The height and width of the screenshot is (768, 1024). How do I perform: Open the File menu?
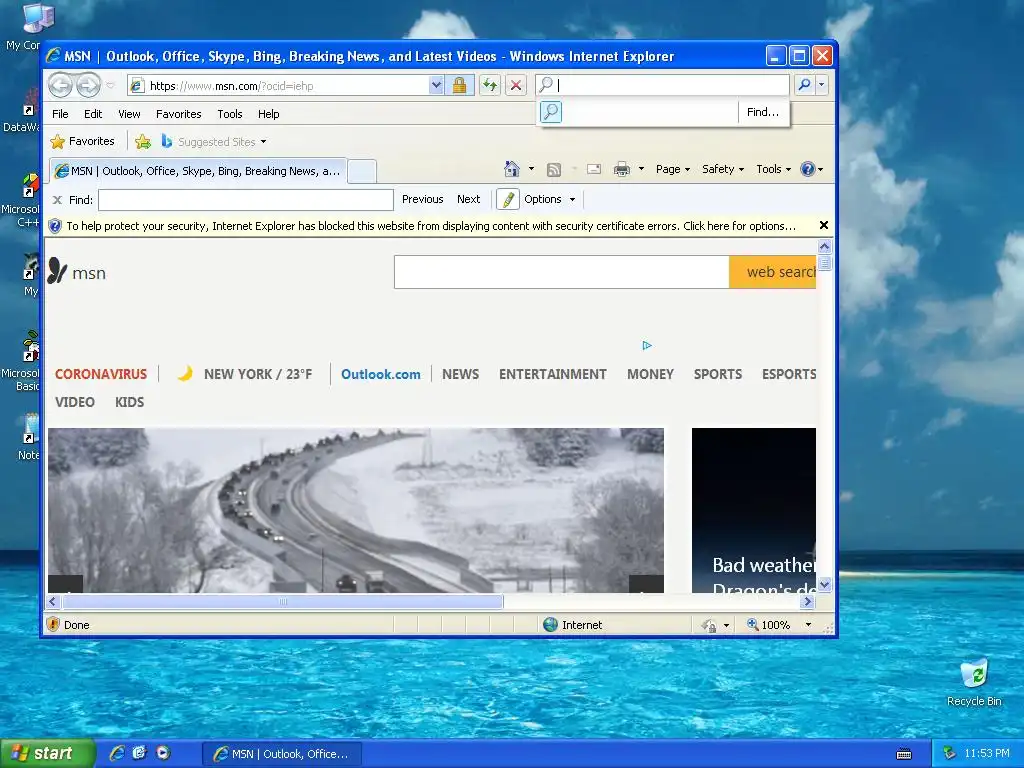click(60, 114)
